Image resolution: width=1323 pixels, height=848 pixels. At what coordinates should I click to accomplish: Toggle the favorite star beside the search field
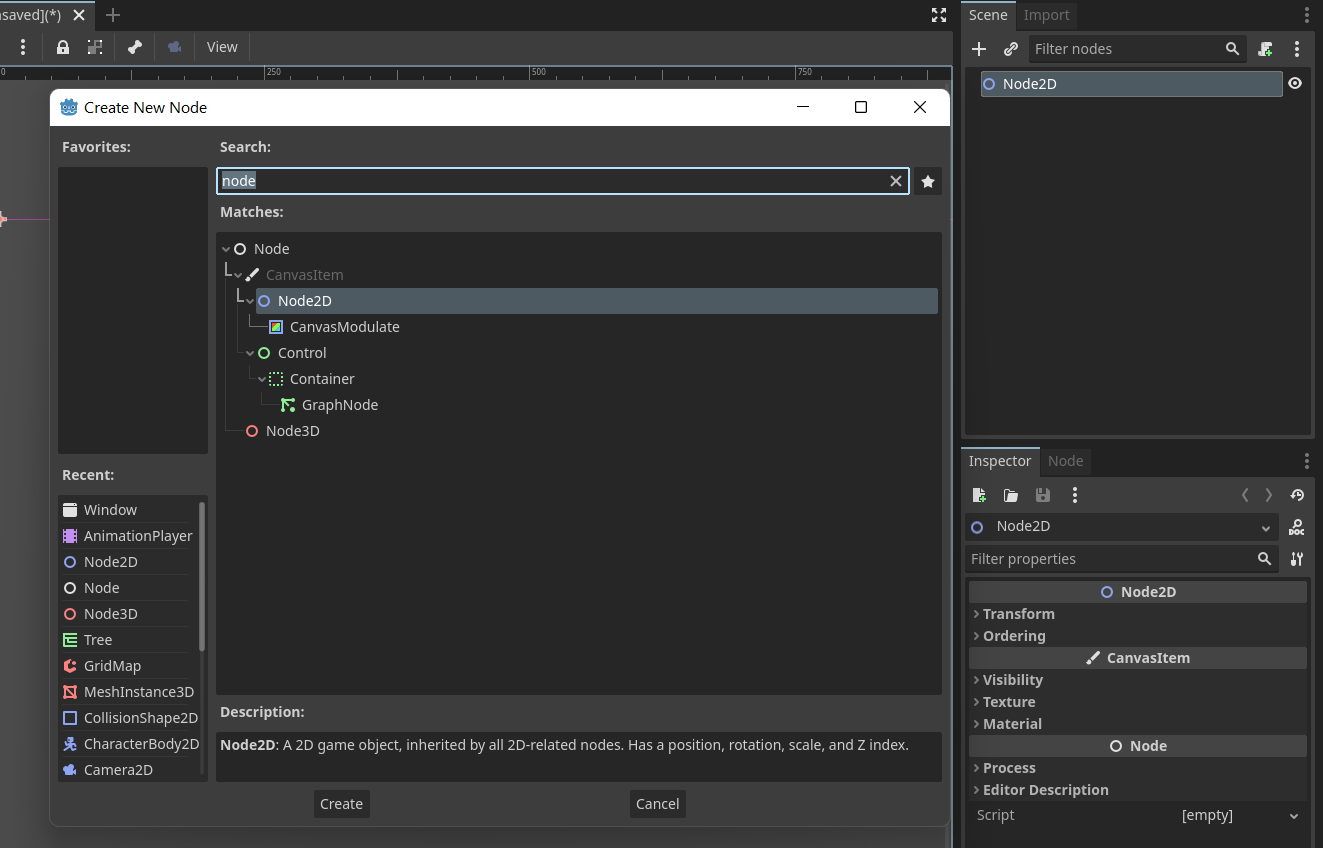click(x=927, y=181)
